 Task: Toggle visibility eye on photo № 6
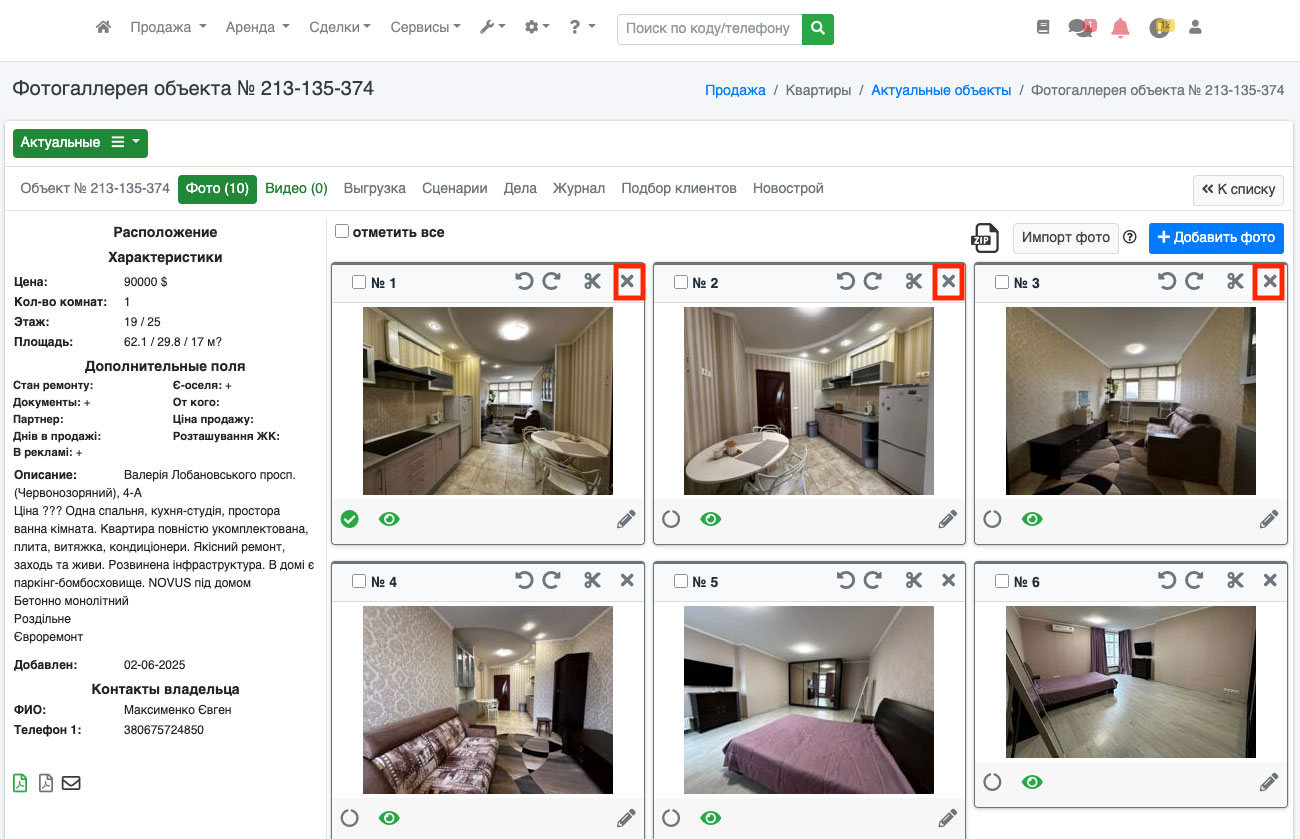[1032, 782]
